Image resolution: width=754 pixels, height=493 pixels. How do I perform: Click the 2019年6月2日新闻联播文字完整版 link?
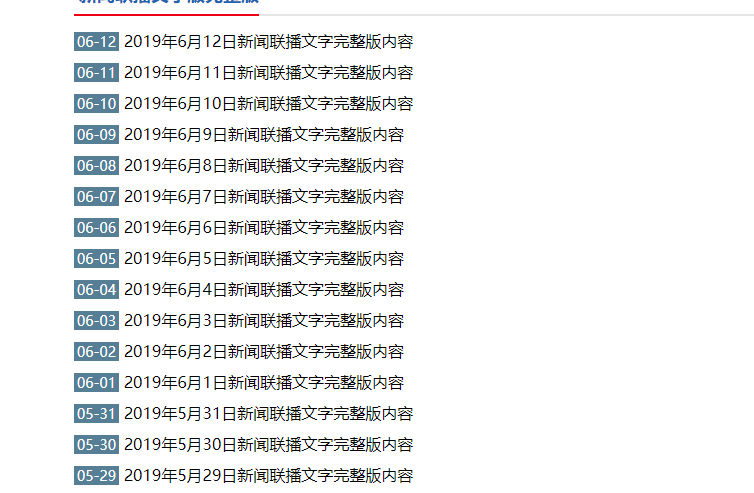[264, 352]
